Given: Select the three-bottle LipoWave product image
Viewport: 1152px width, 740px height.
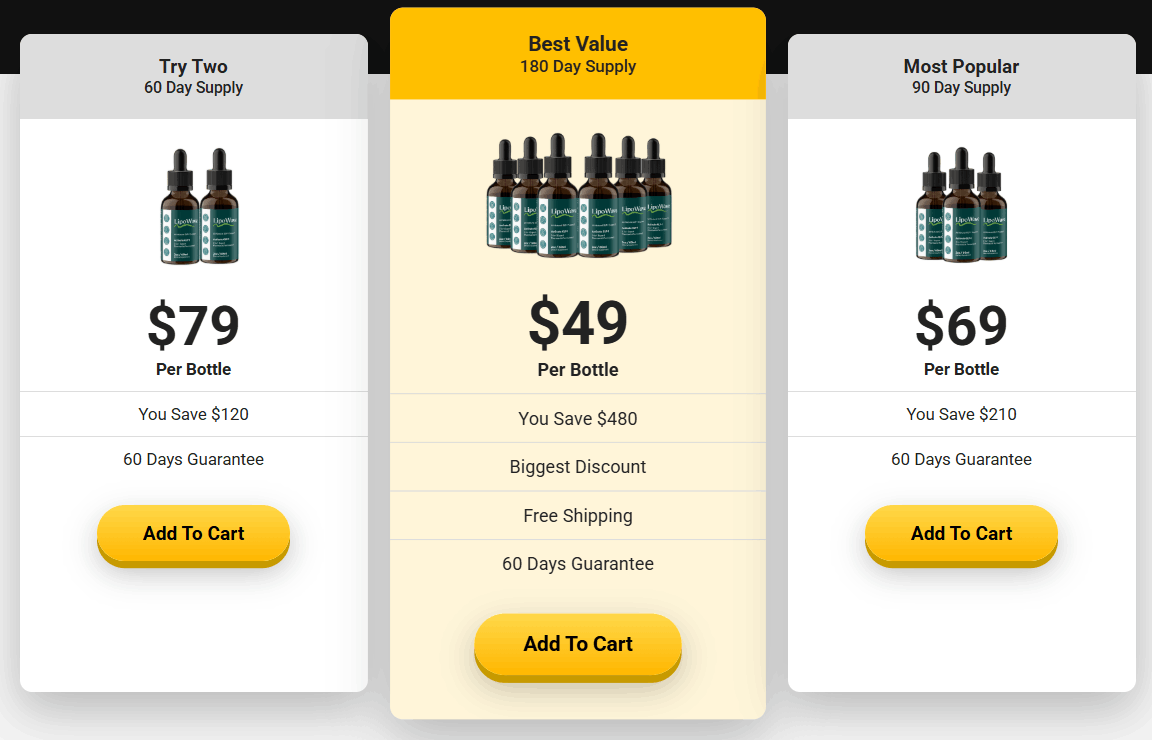Looking at the screenshot, I should point(961,205).
